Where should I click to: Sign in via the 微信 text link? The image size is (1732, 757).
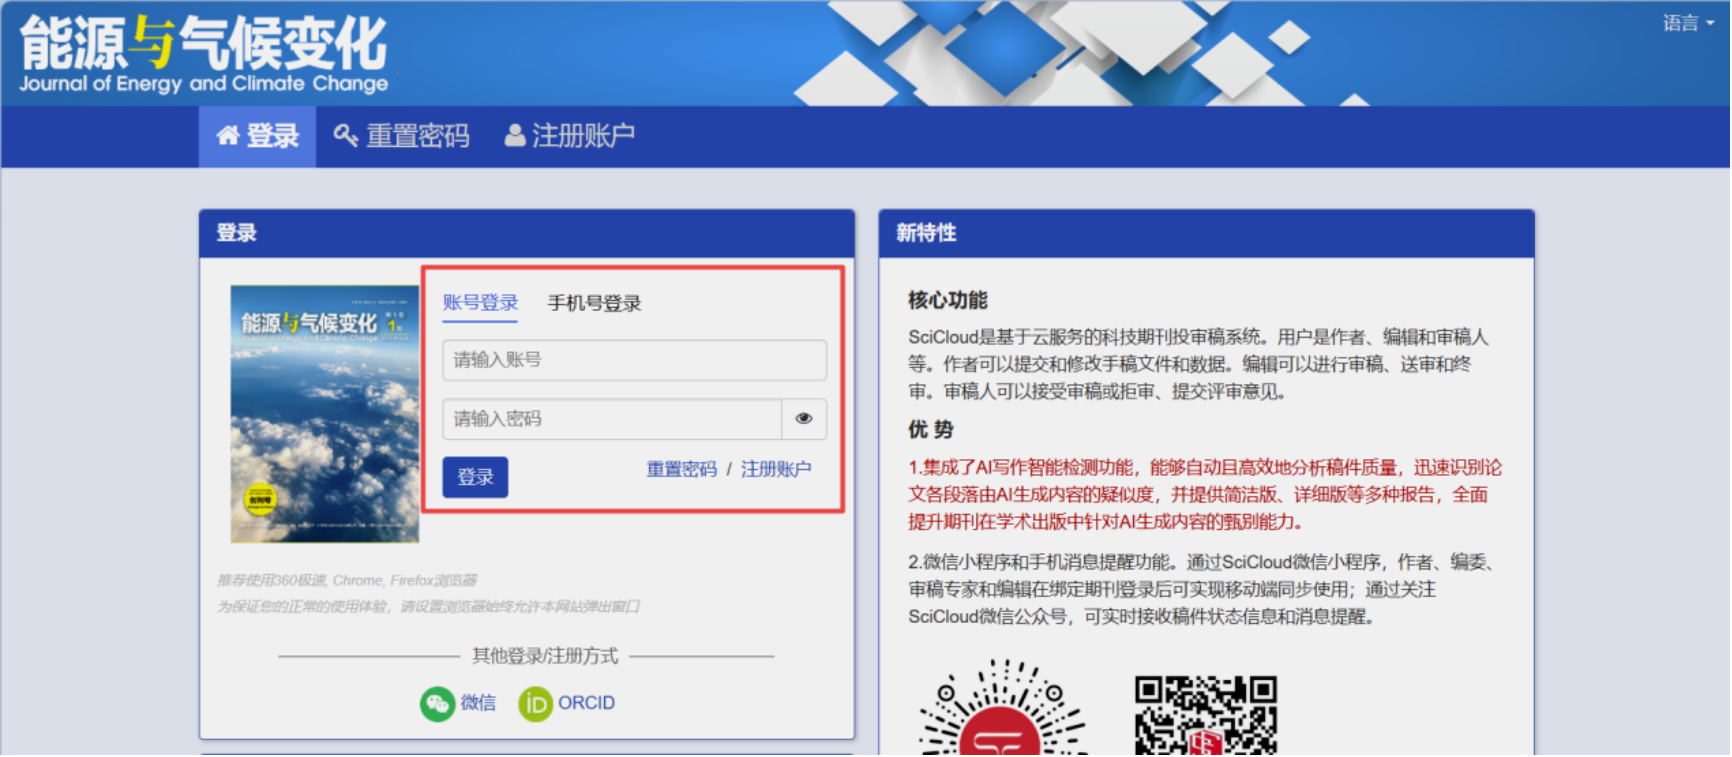click(478, 703)
